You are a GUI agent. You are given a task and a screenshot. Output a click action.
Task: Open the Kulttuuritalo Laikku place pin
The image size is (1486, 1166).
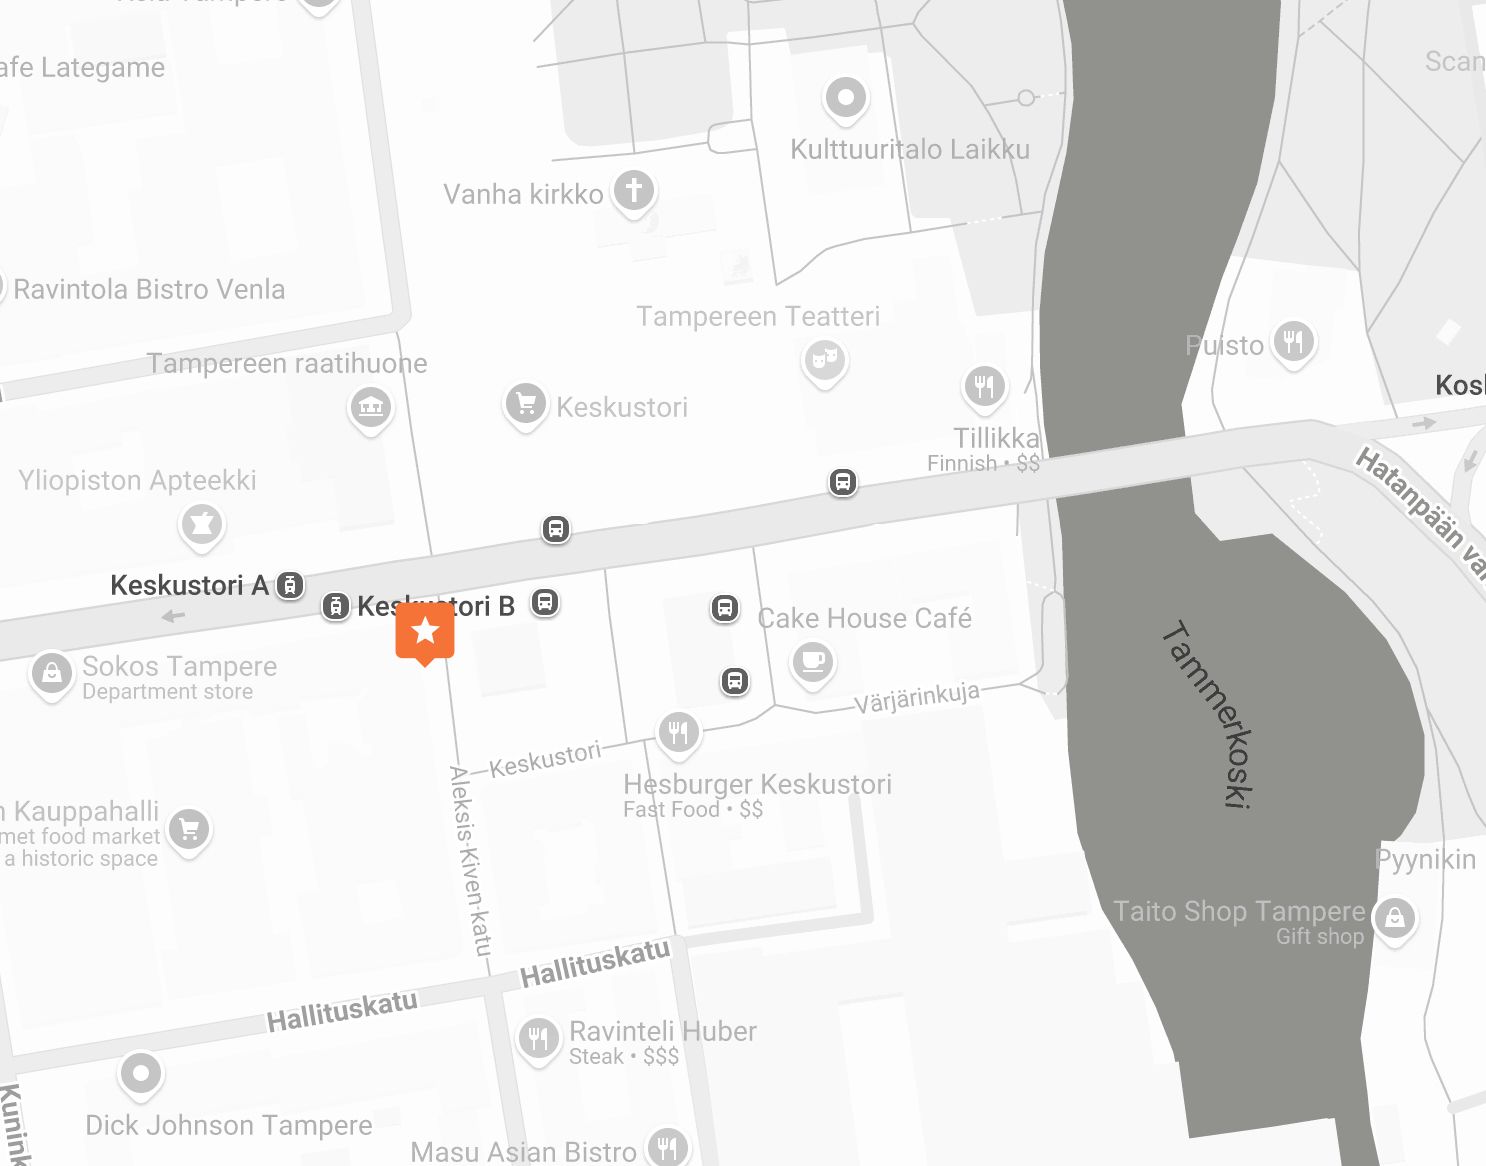pos(846,99)
